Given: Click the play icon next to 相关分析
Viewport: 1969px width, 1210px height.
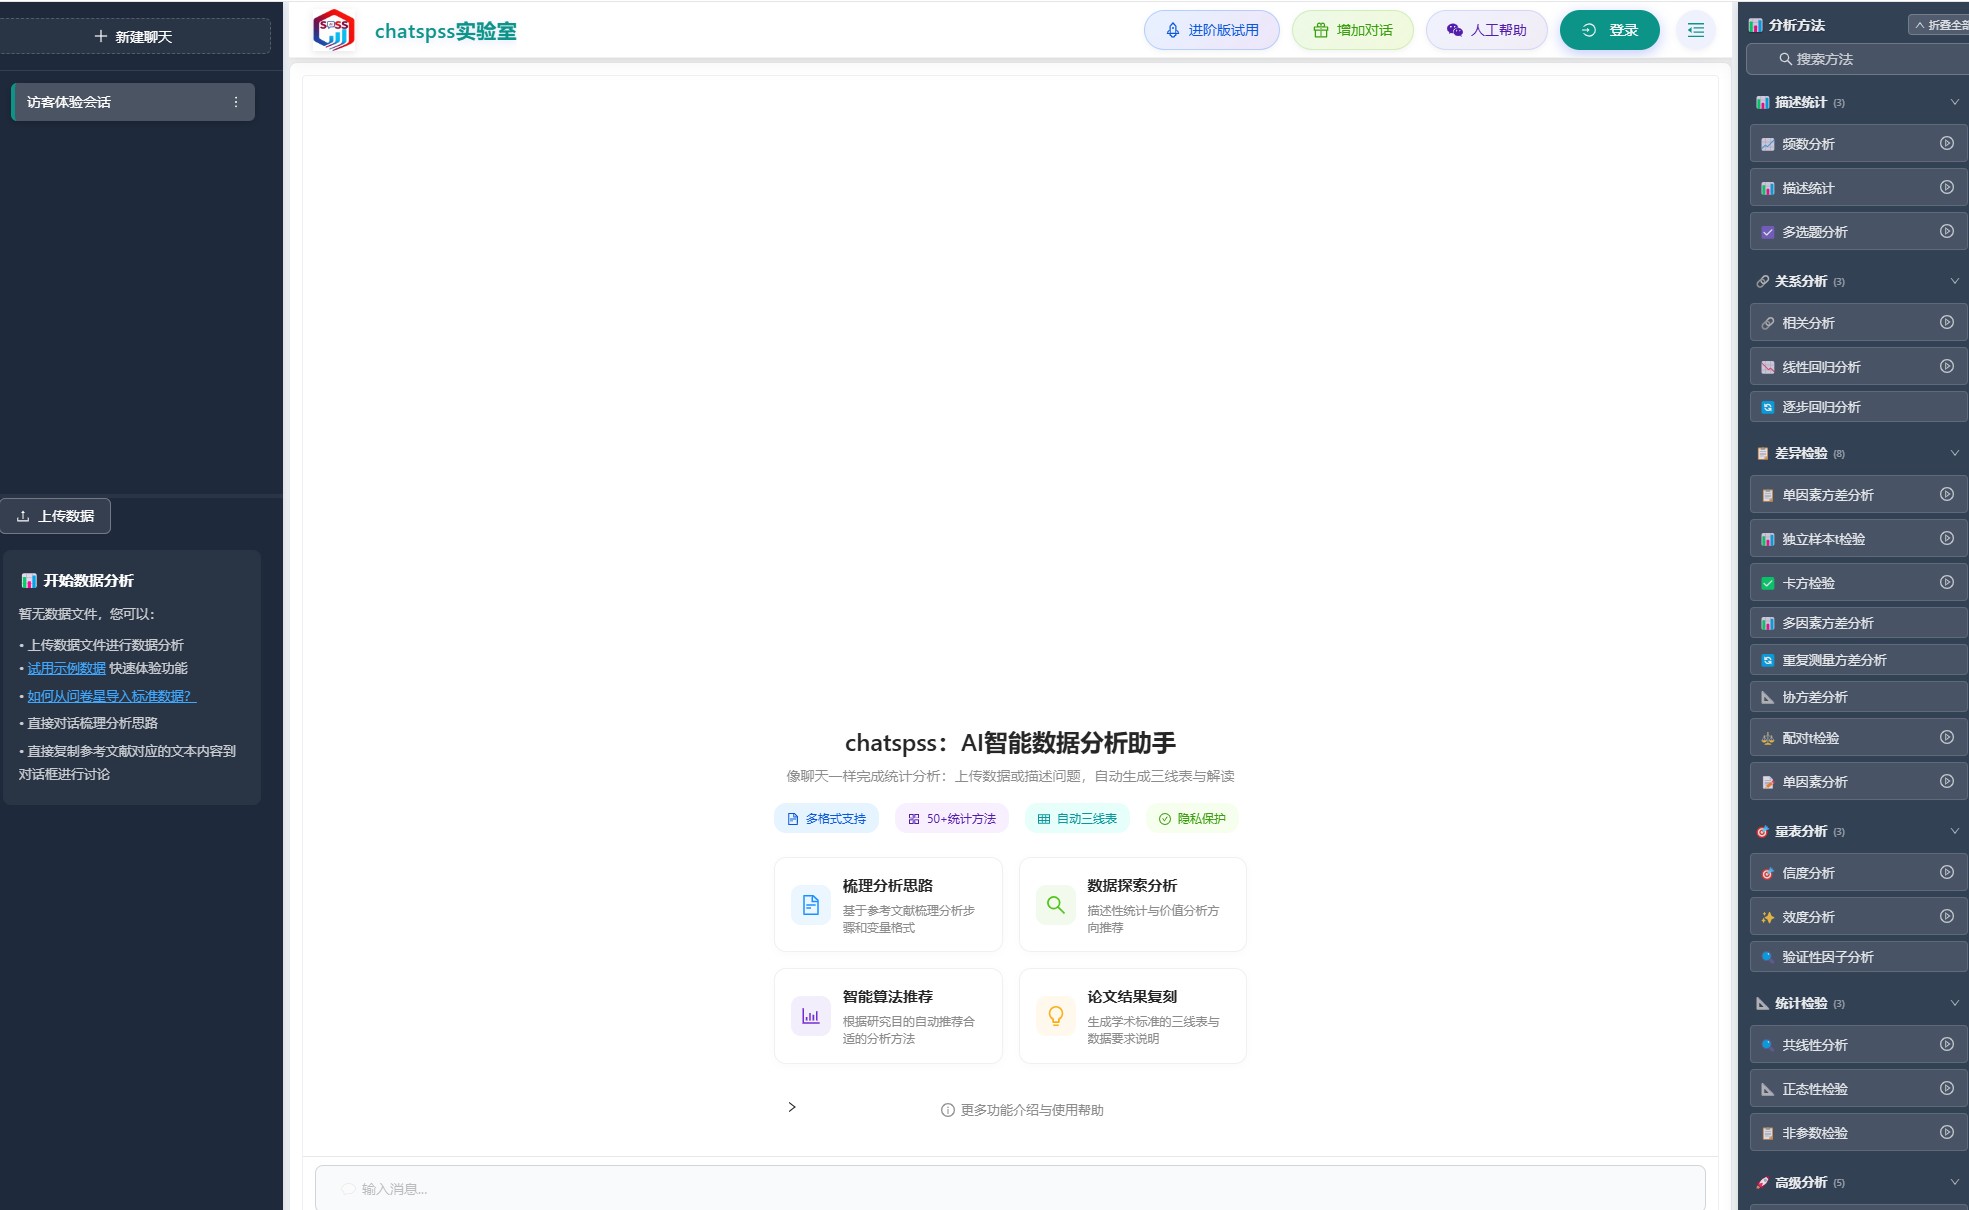Looking at the screenshot, I should coord(1947,322).
